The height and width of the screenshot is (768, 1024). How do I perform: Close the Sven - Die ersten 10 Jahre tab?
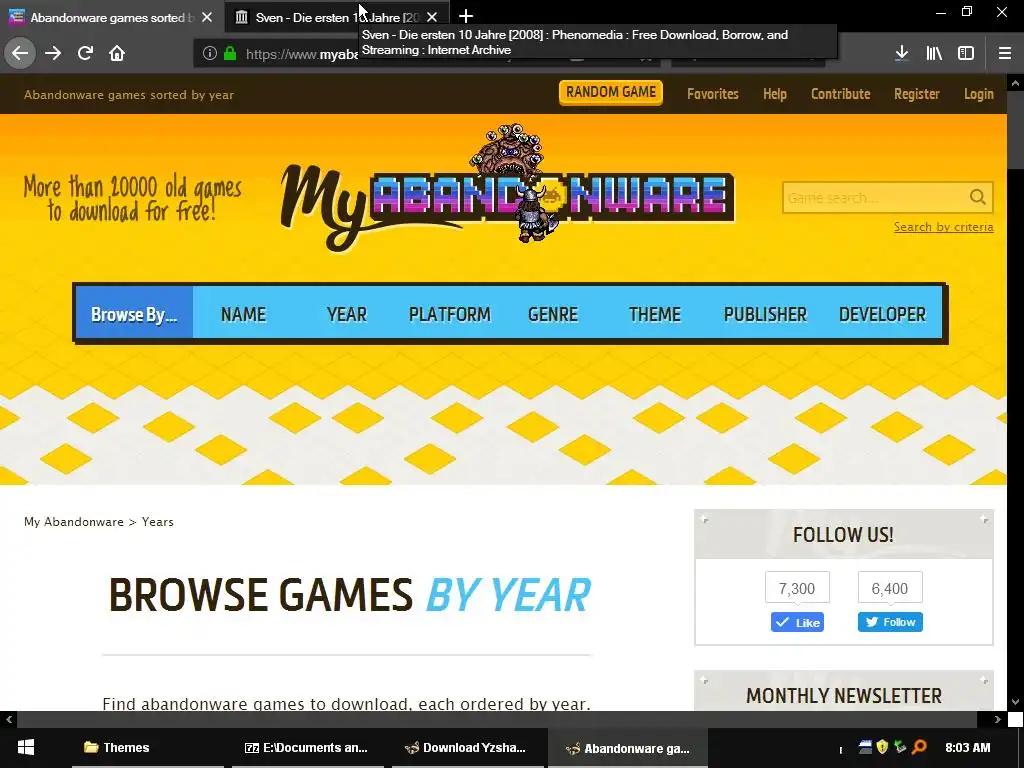(432, 18)
